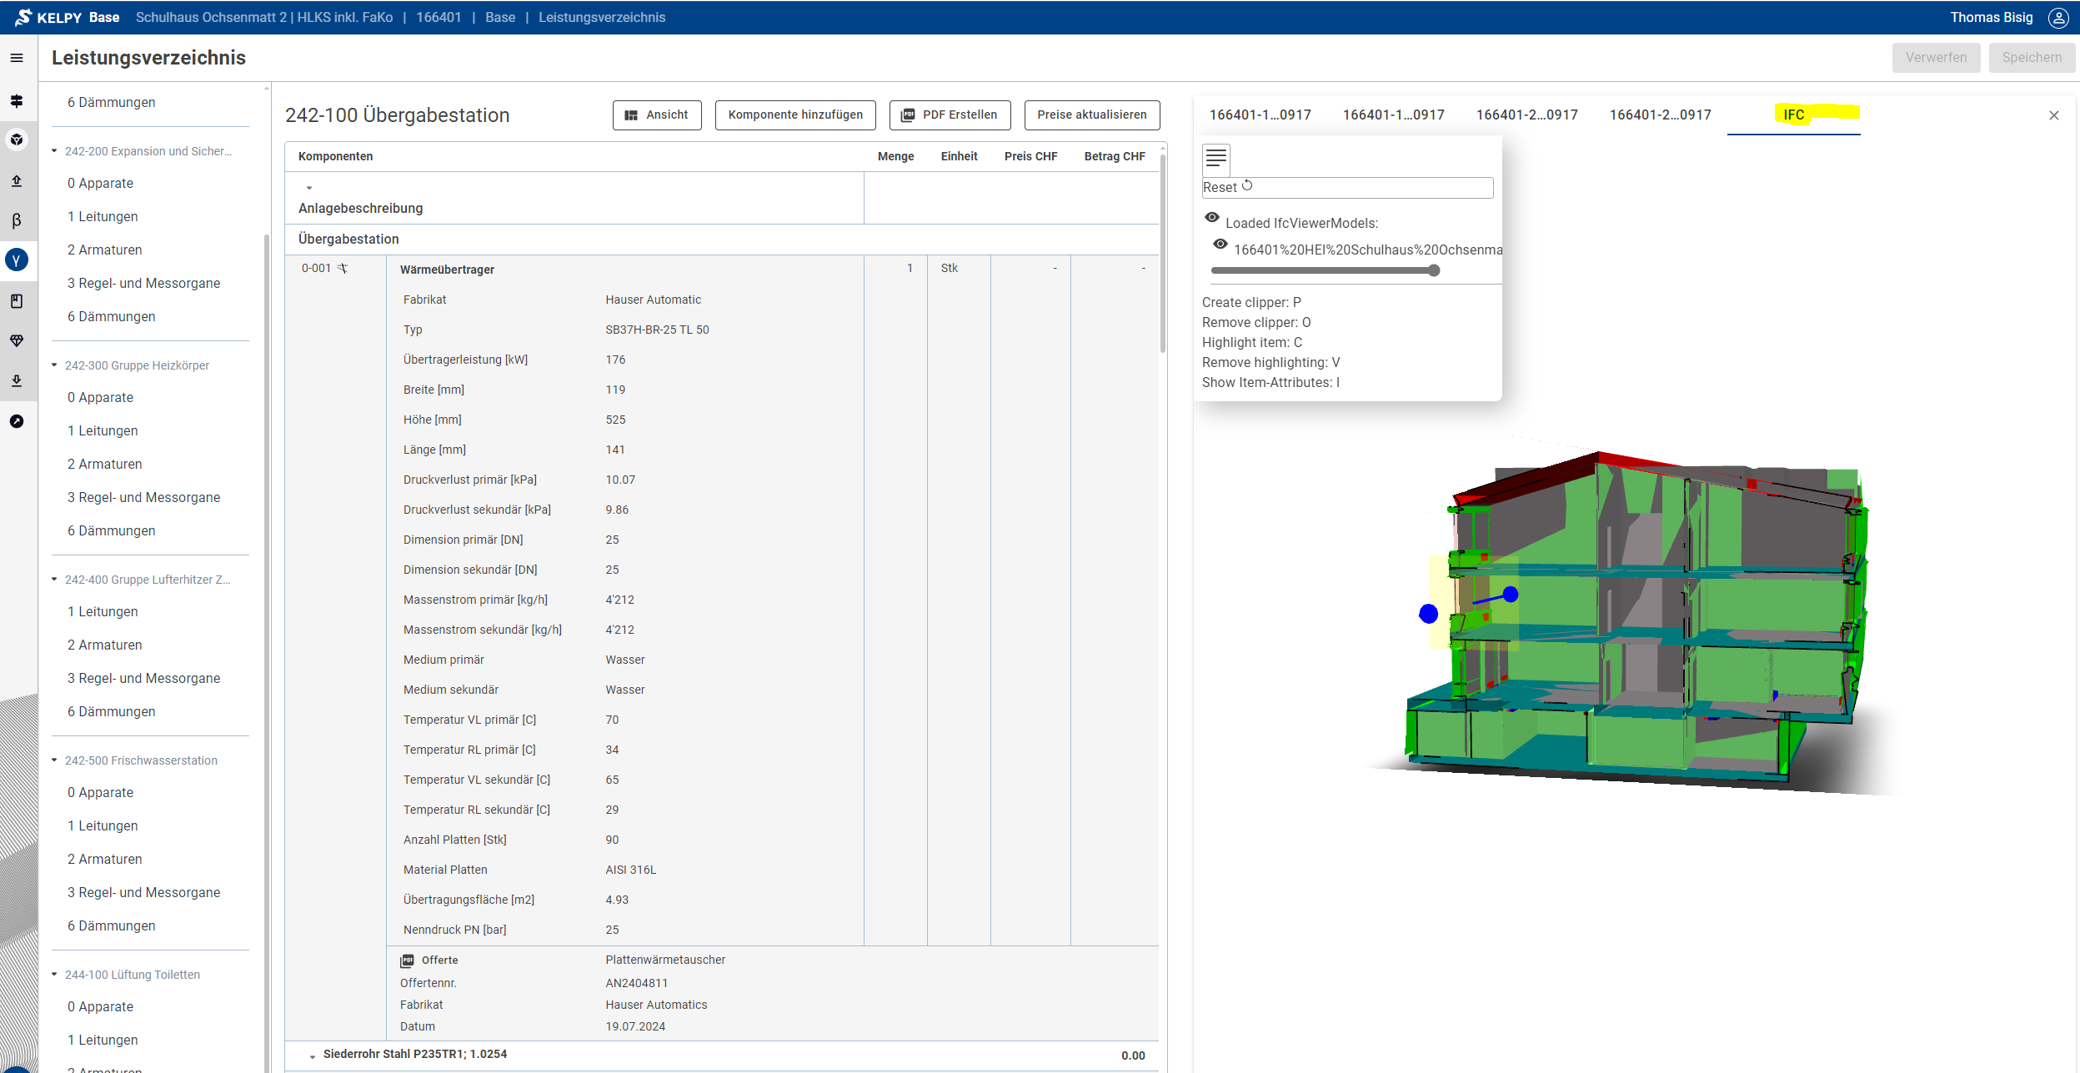
Task: Expand the Siederrohr Stahl P235TR1 row
Action: [312, 1056]
